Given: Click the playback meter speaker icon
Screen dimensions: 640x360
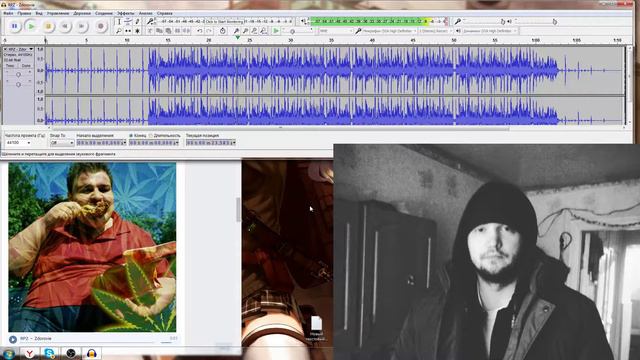Looking at the screenshot, I should pyautogui.click(x=303, y=21).
